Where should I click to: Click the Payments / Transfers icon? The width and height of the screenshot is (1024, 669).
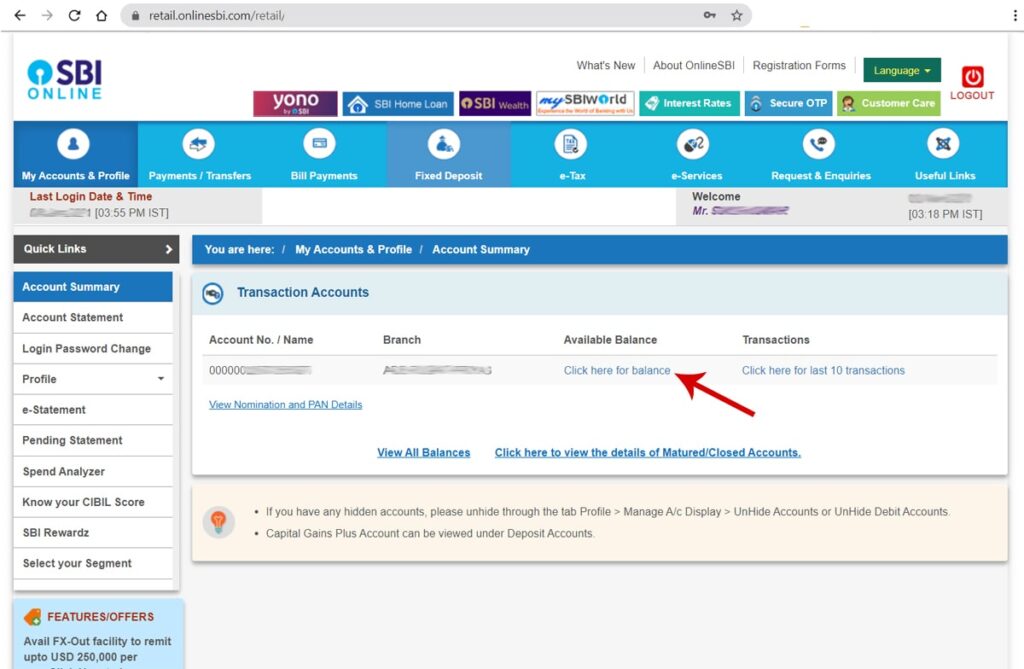(199, 144)
